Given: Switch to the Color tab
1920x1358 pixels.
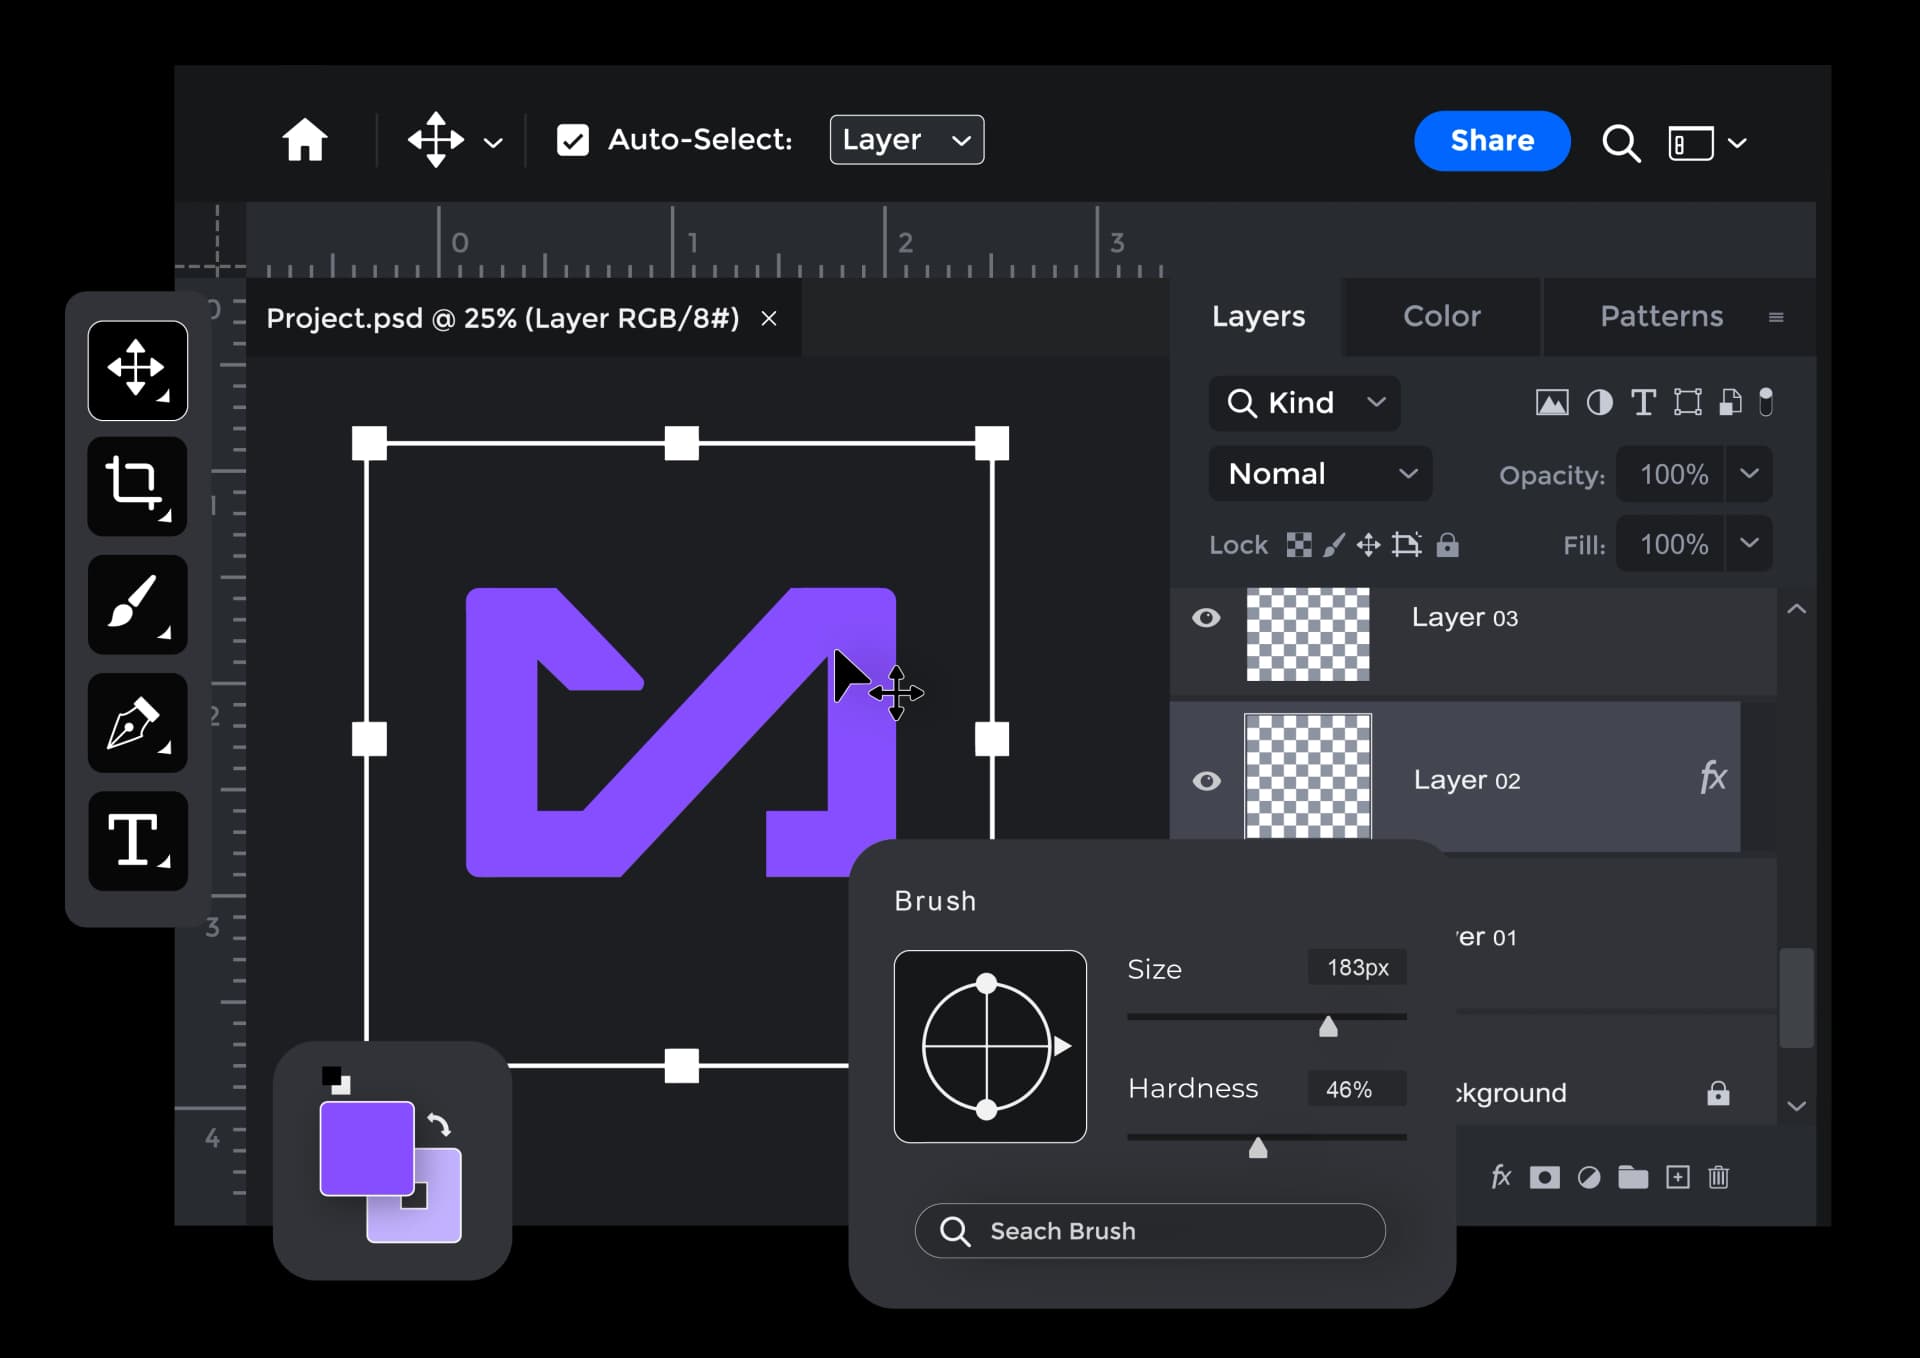Looking at the screenshot, I should [x=1441, y=317].
